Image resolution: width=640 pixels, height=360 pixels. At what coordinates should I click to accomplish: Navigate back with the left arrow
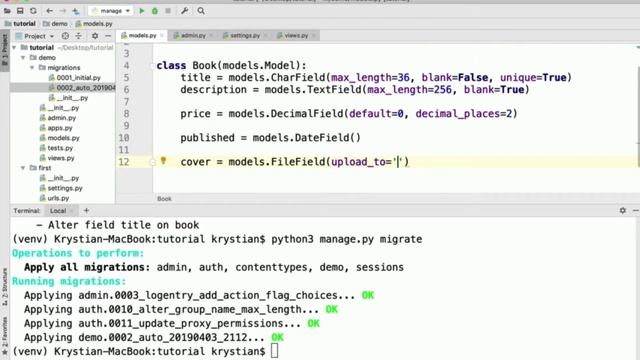coord(49,11)
